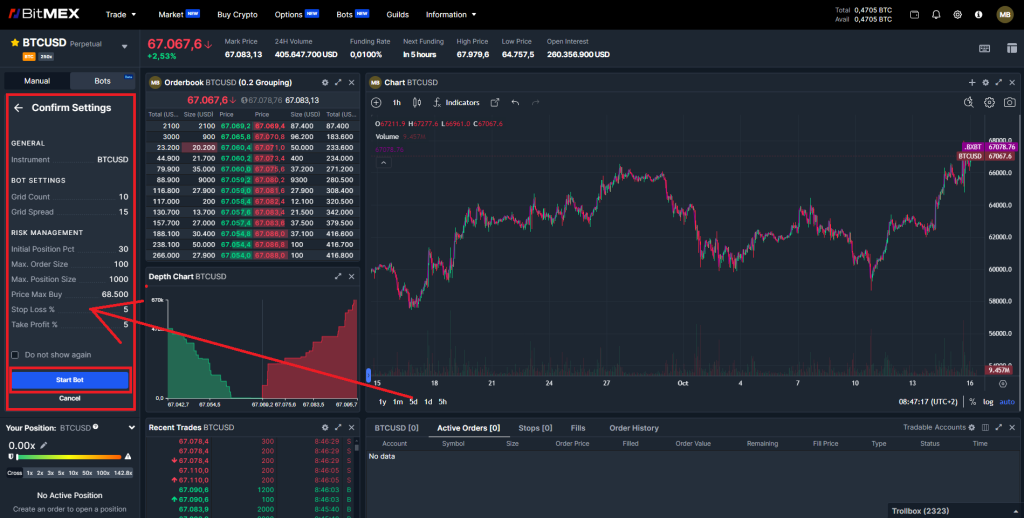Open the chart snapshot camera icon

point(1010,102)
